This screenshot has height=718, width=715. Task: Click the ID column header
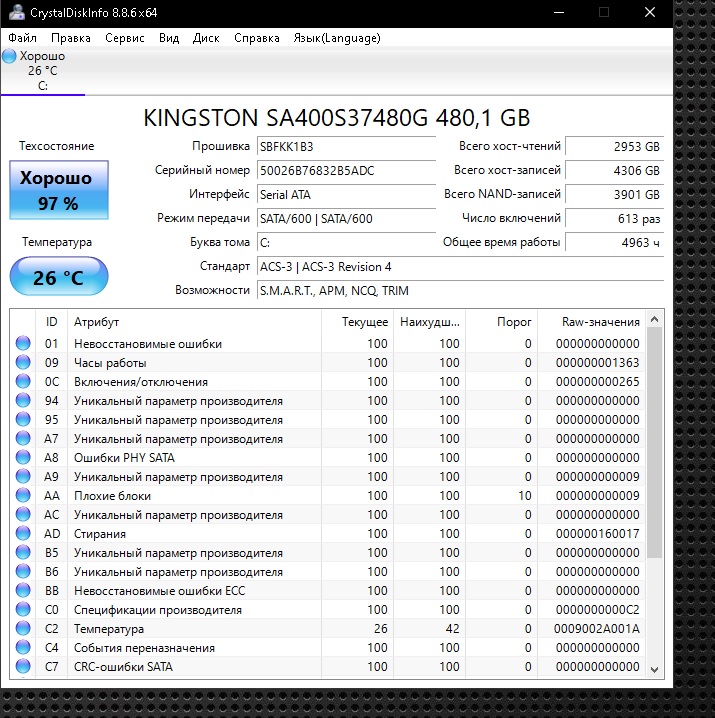[x=51, y=322]
